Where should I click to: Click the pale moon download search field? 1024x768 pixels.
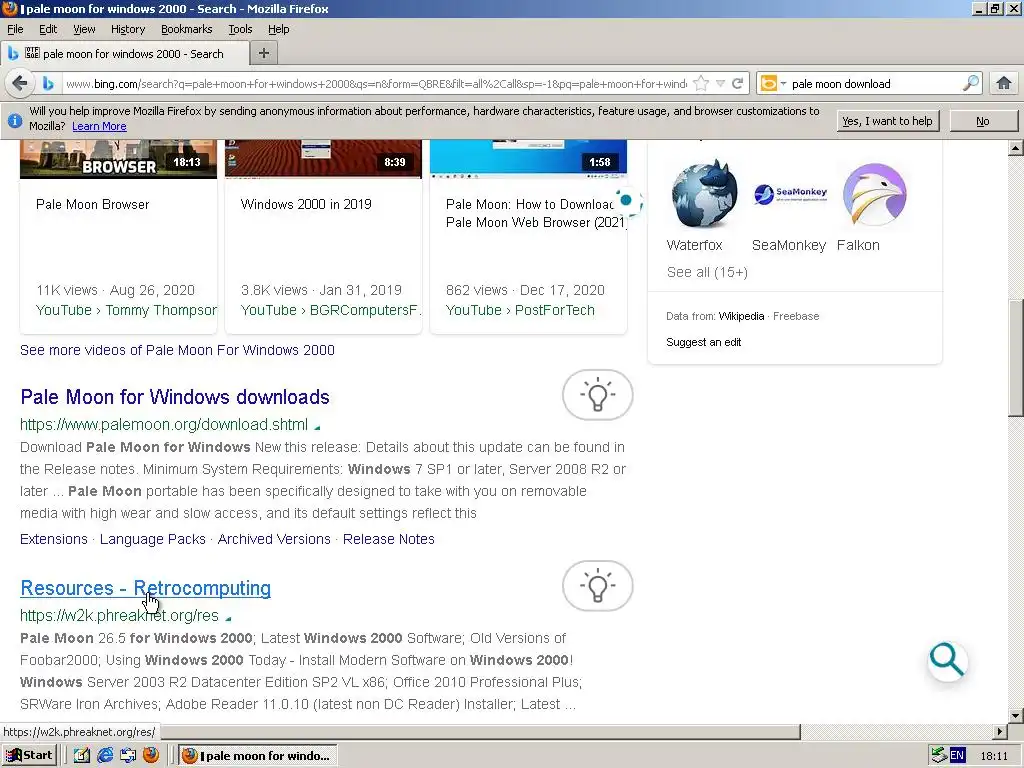(874, 84)
